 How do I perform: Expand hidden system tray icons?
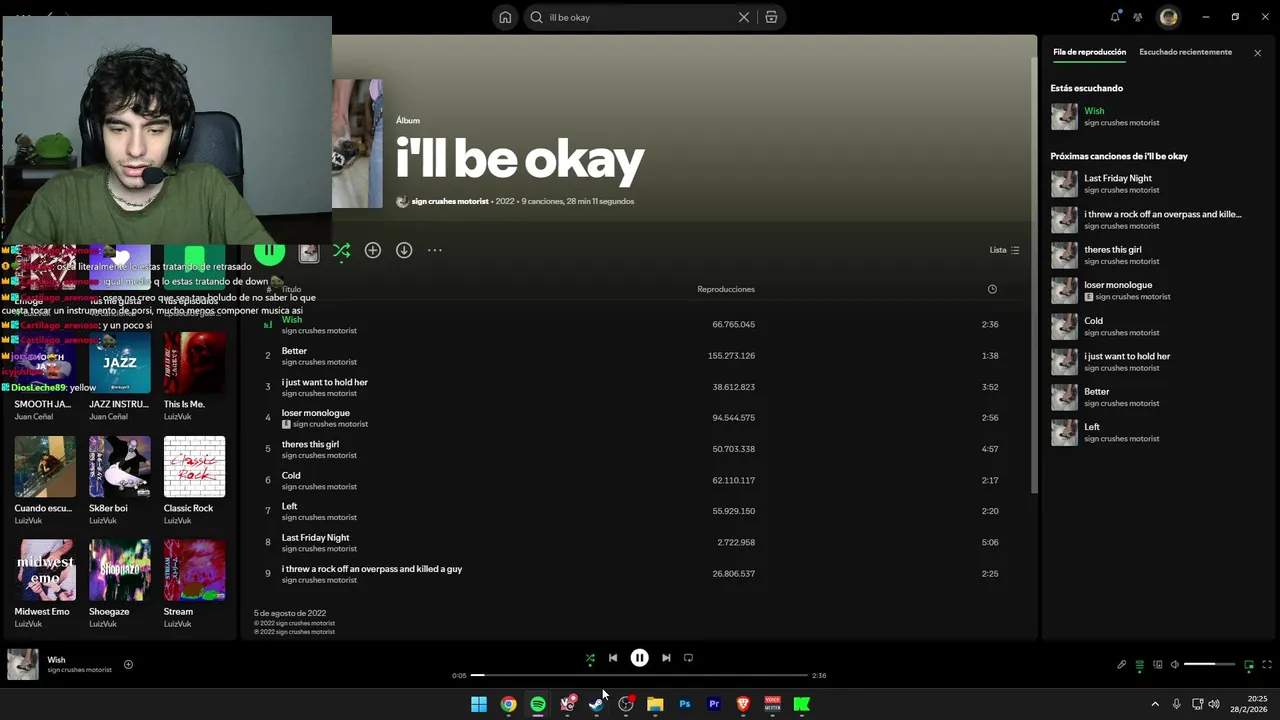click(x=1155, y=704)
